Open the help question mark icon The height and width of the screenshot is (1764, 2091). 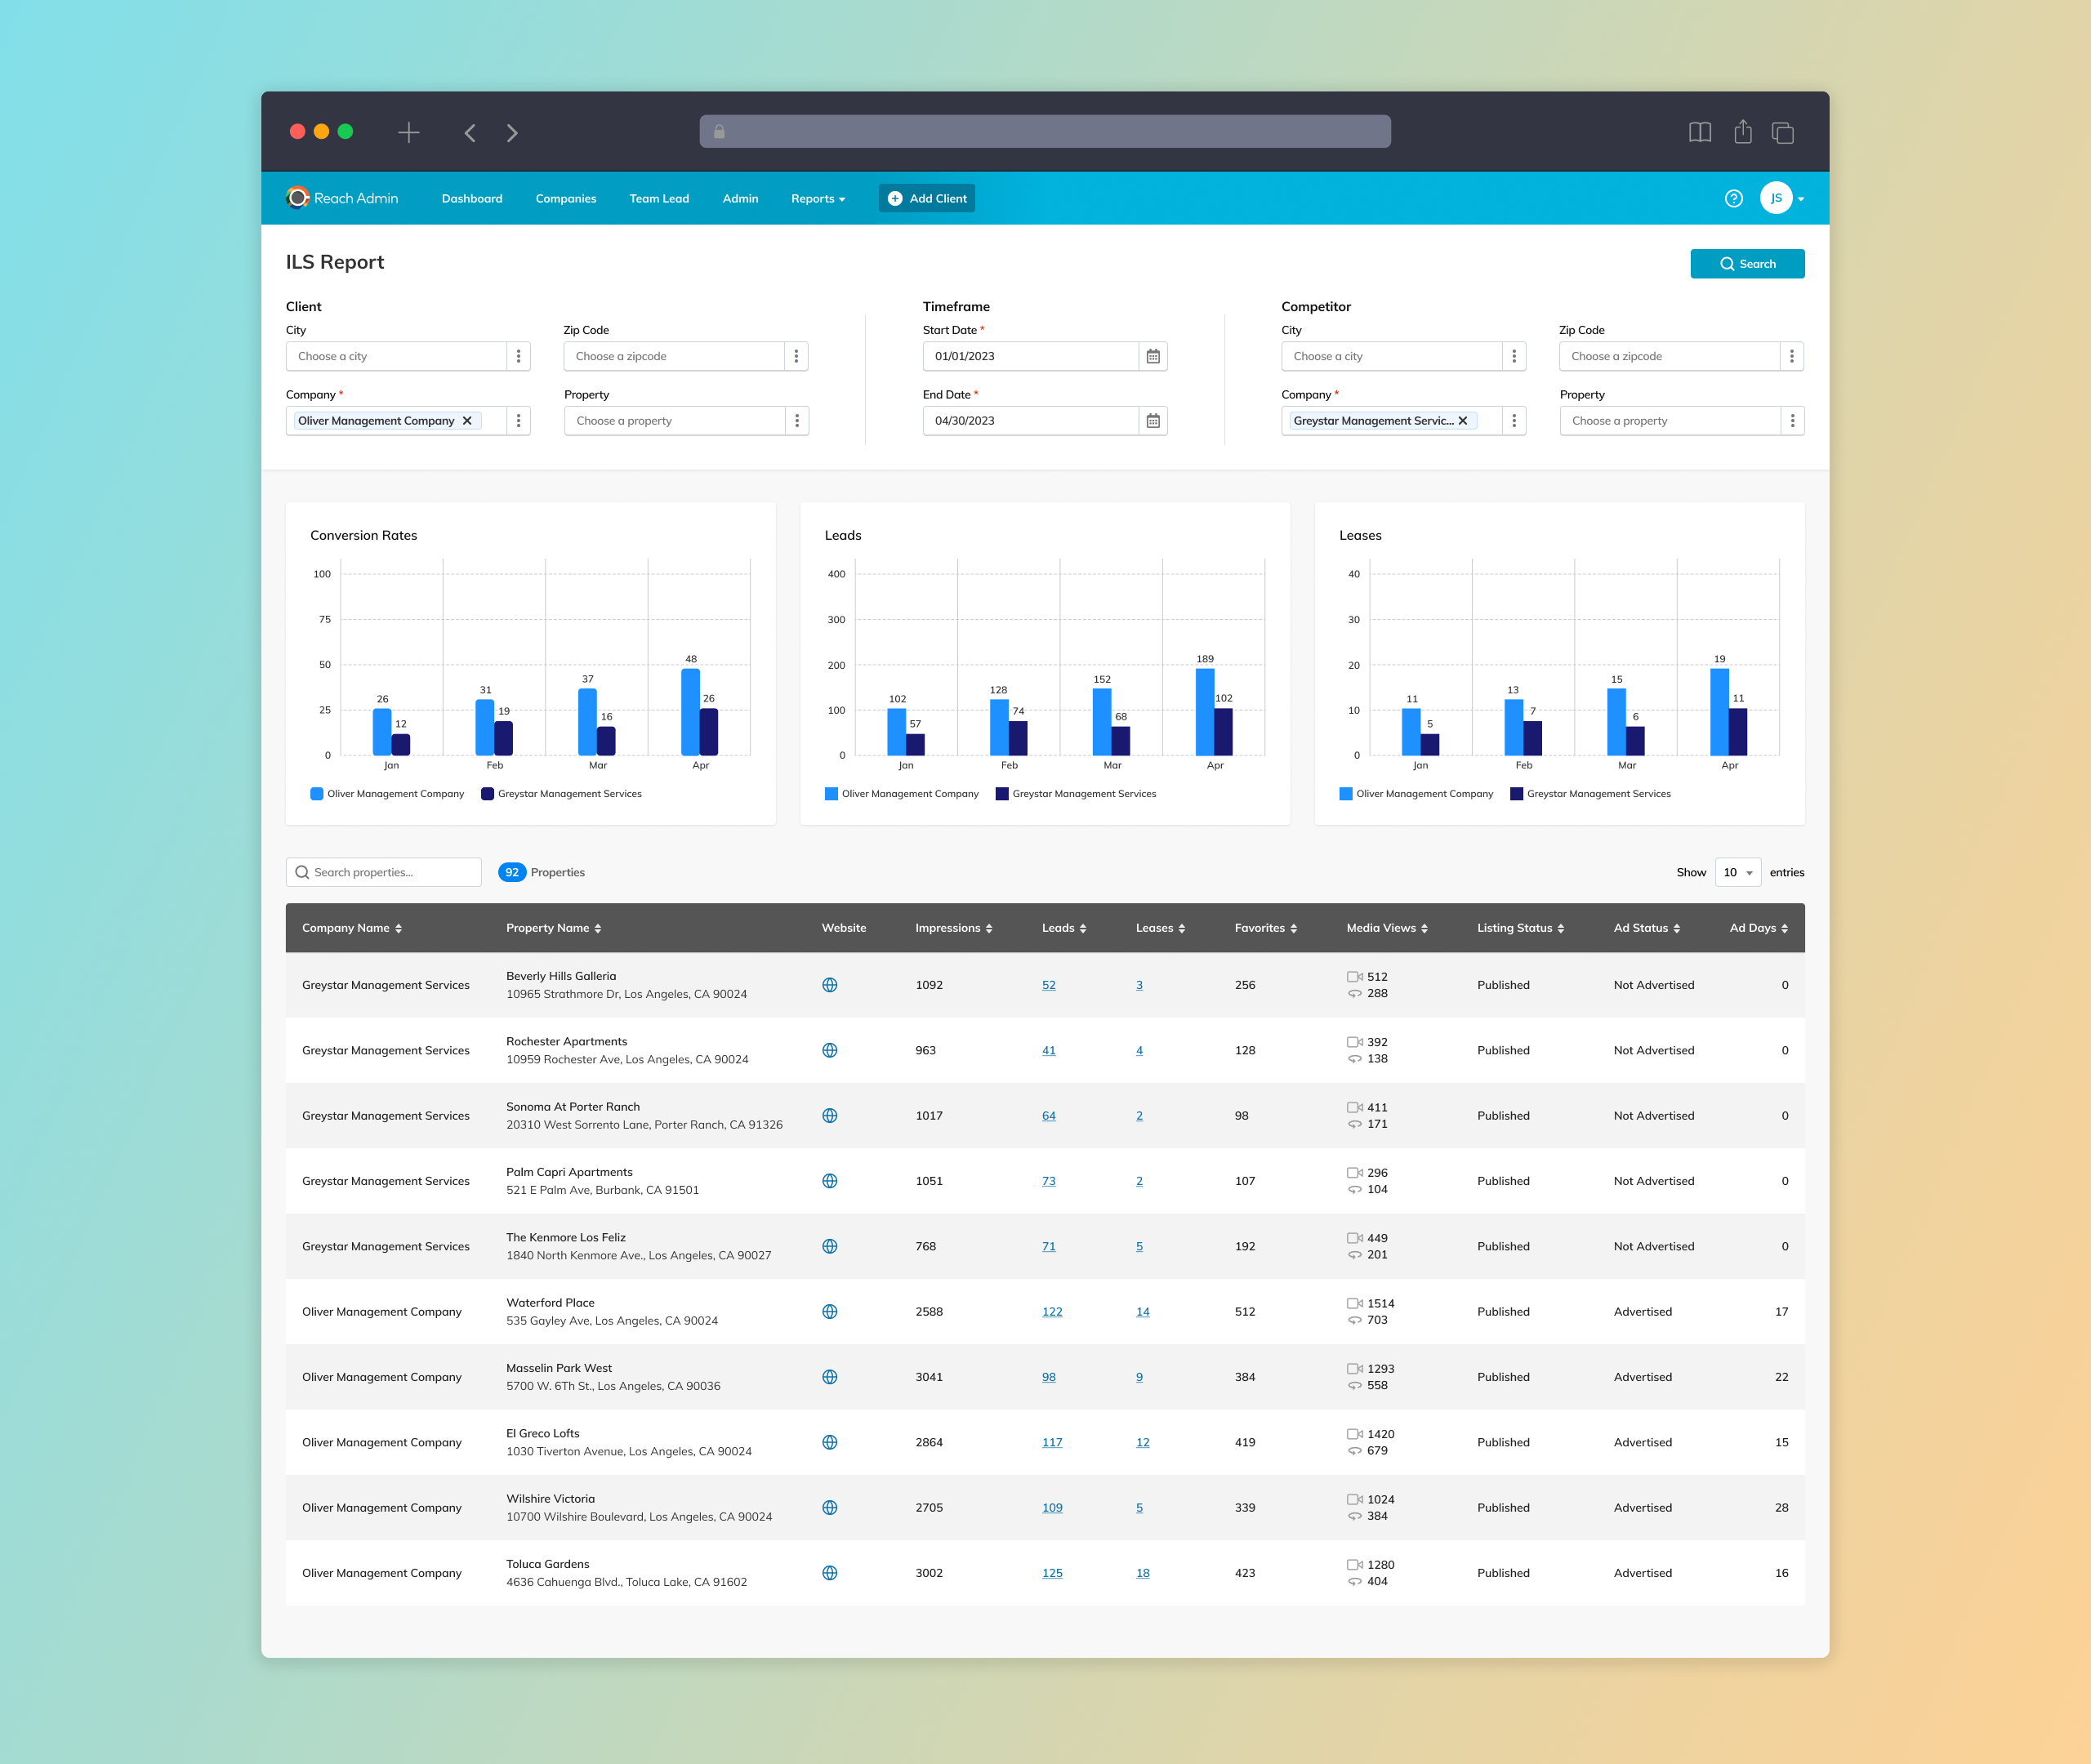1733,198
